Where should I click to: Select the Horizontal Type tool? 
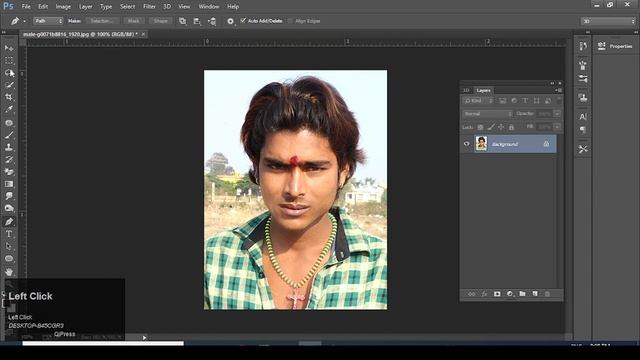9,234
